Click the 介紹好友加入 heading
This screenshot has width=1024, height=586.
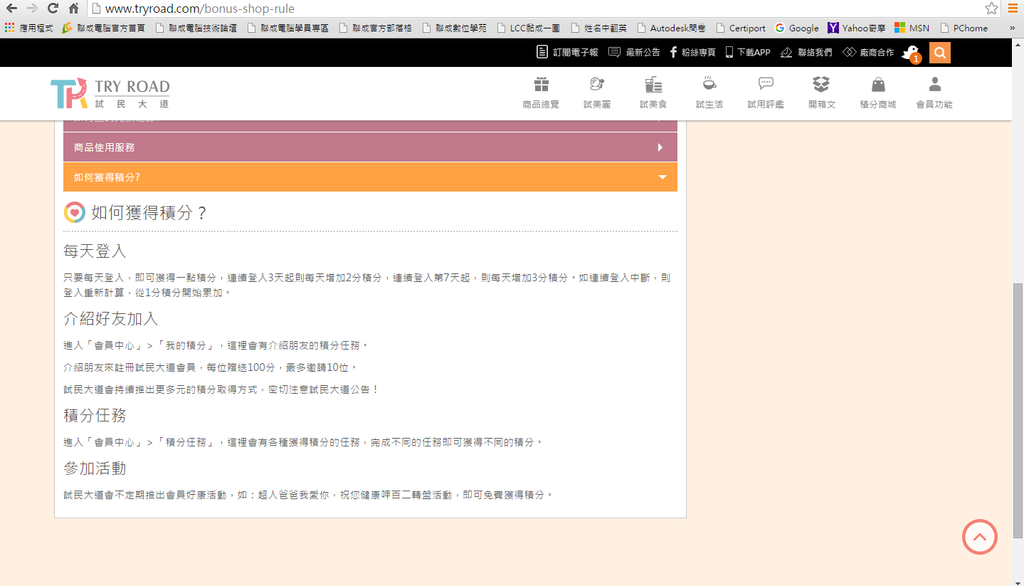pyautogui.click(x=110, y=319)
